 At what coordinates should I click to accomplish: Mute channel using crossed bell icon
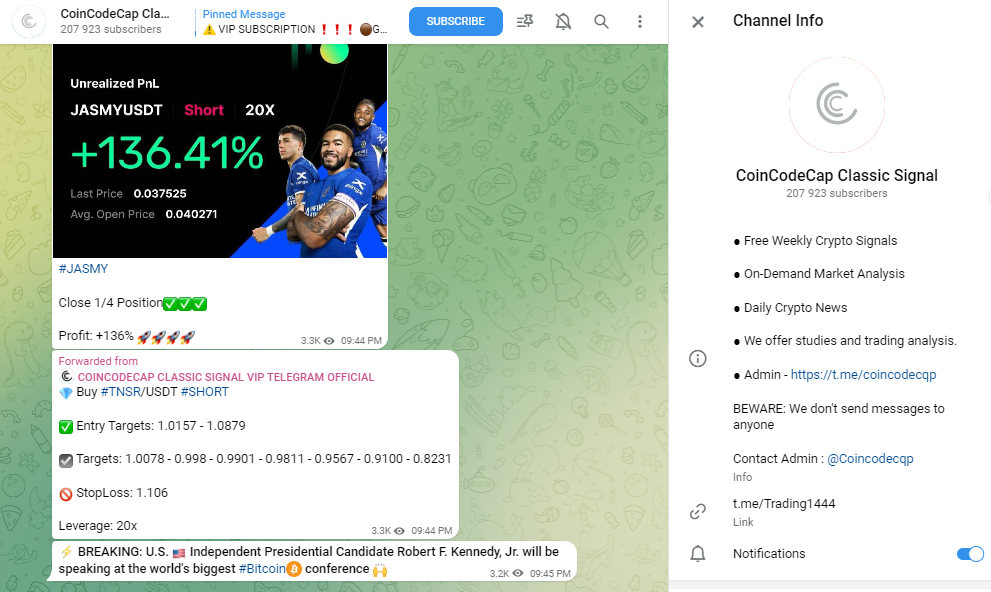(x=563, y=21)
